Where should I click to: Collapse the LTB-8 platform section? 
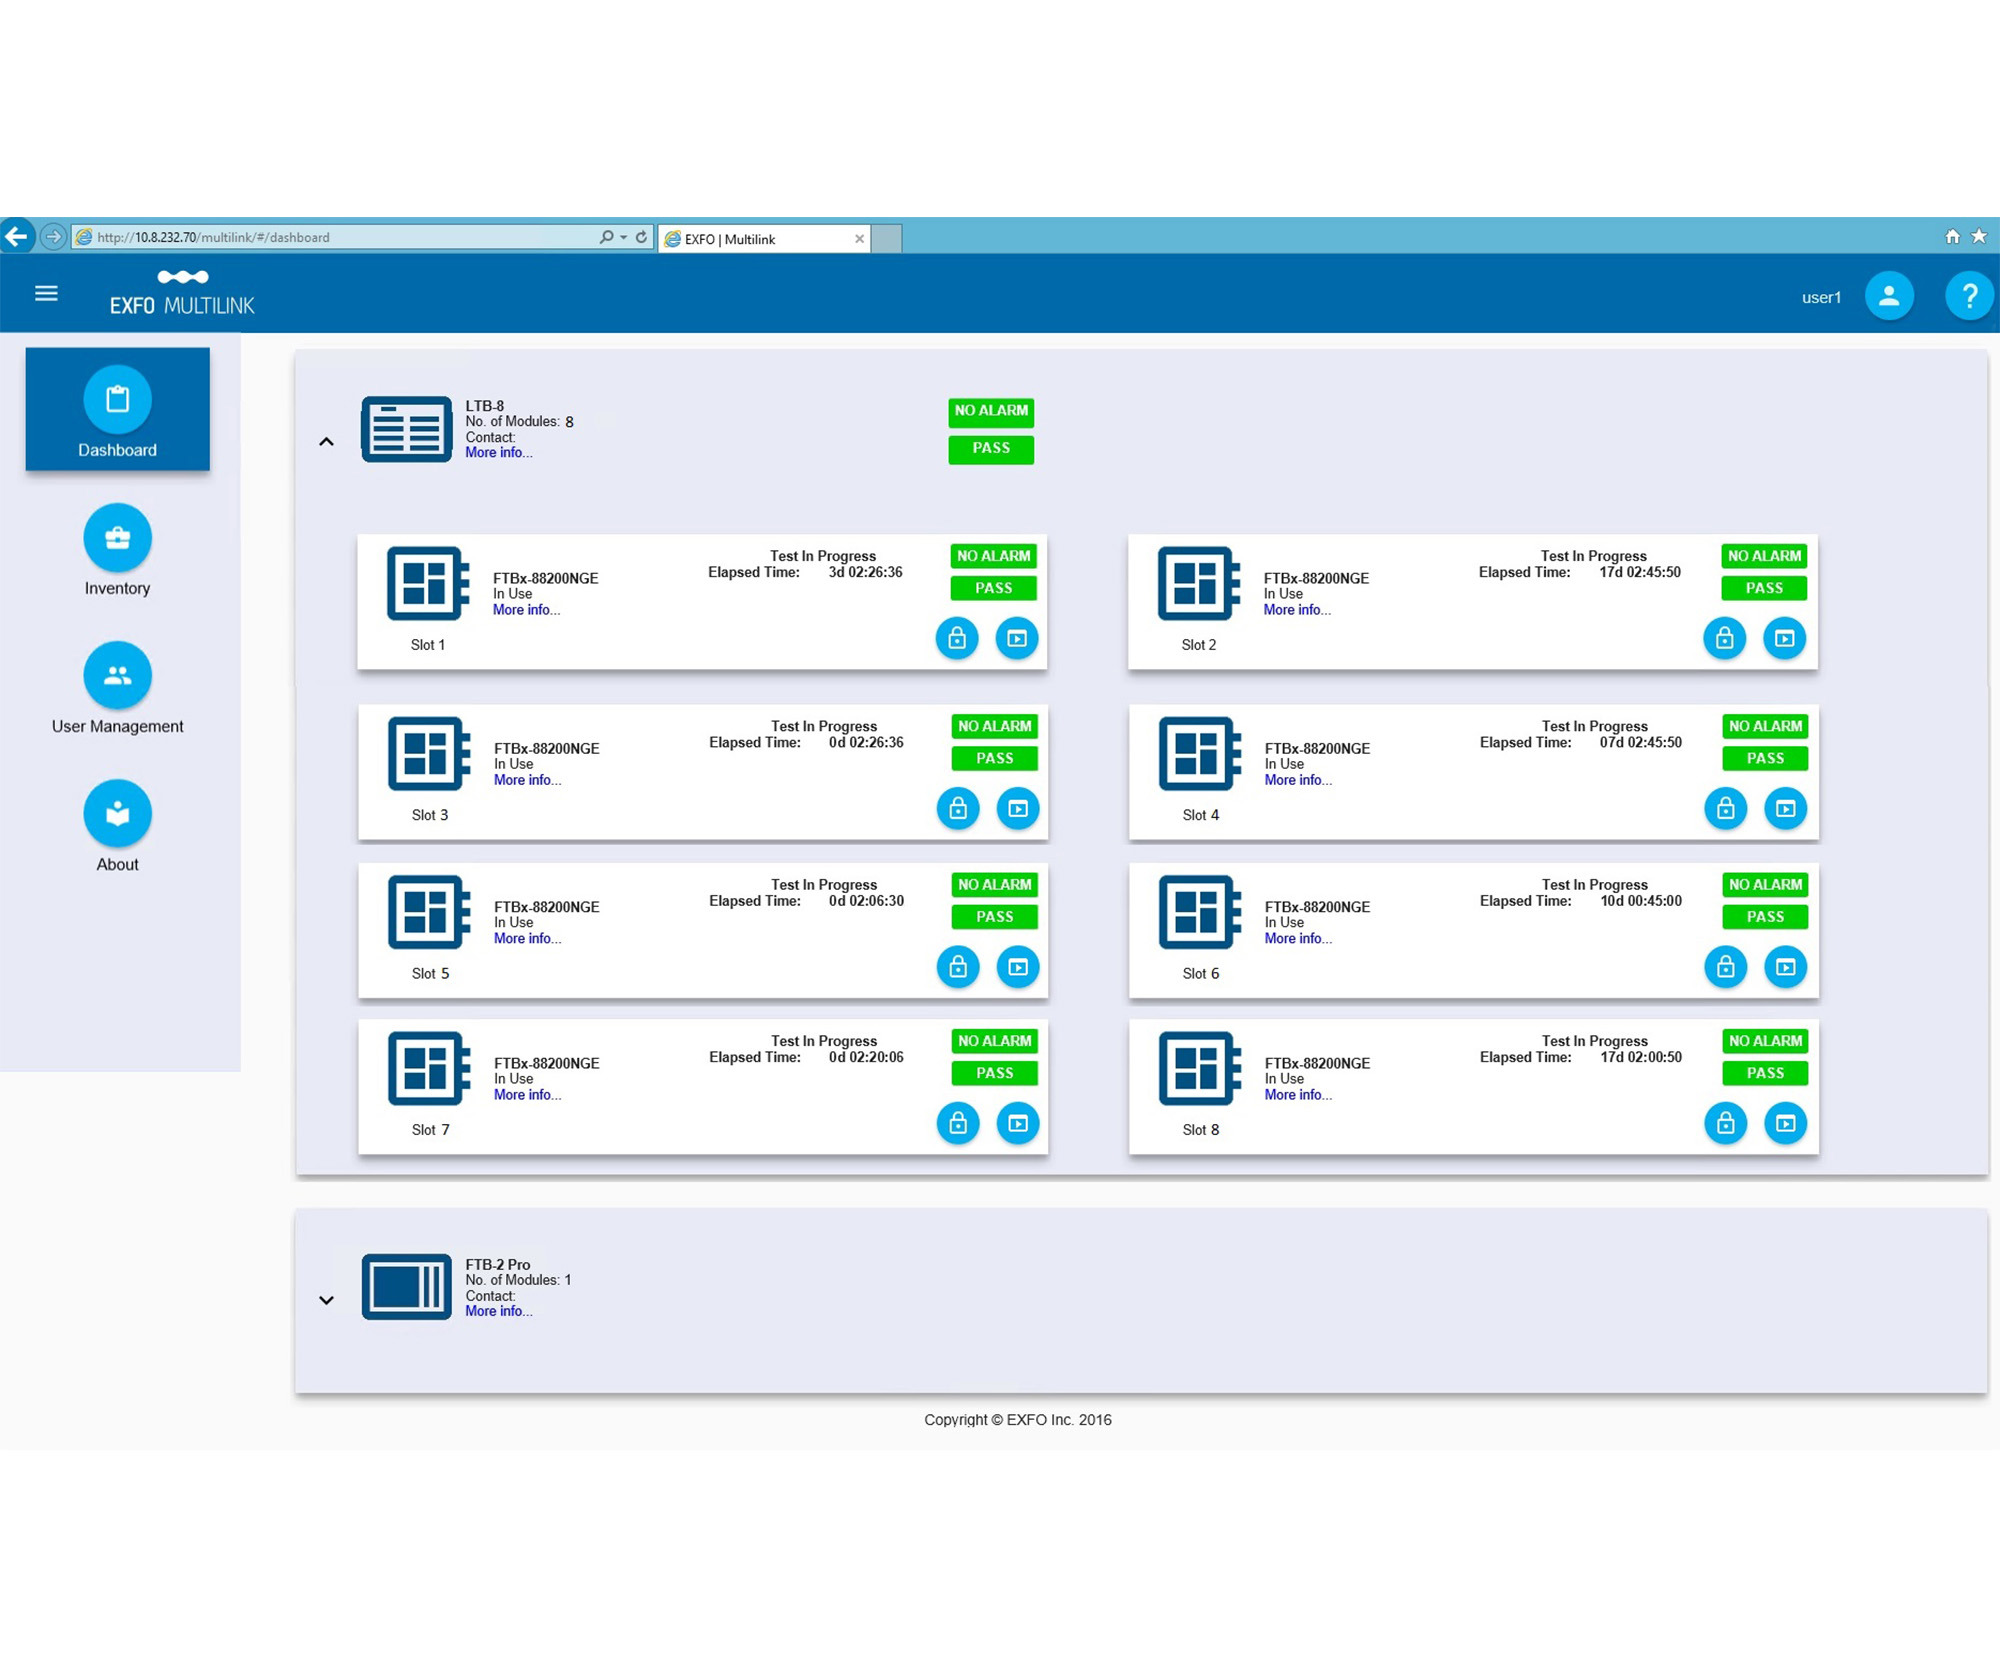pos(326,441)
